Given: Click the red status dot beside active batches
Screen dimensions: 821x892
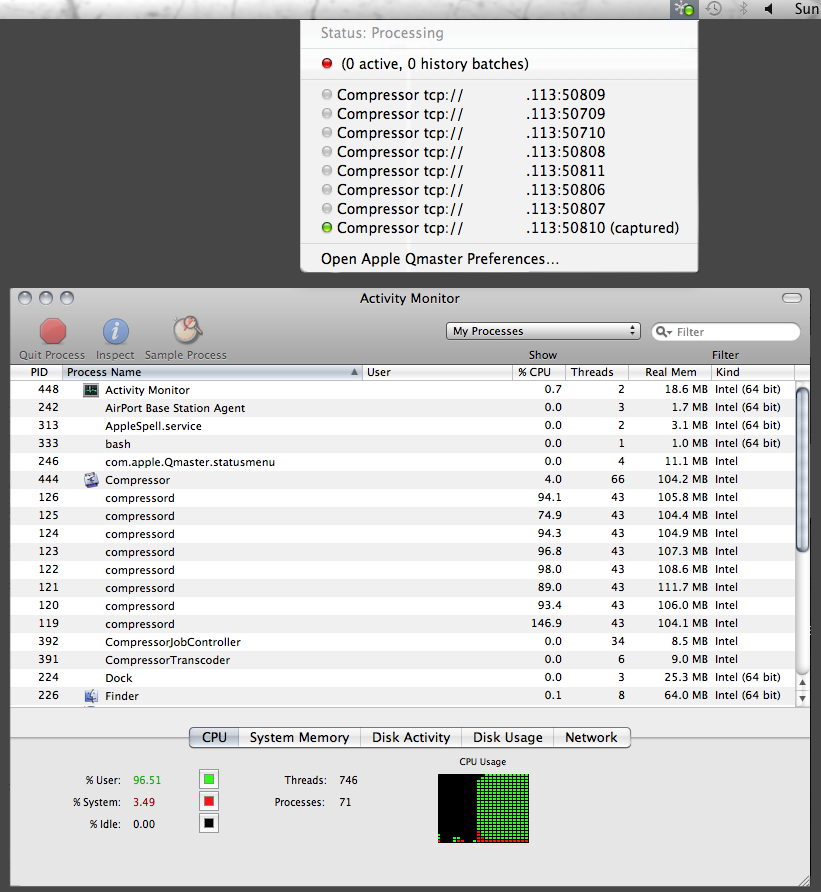Looking at the screenshot, I should tap(327, 63).
